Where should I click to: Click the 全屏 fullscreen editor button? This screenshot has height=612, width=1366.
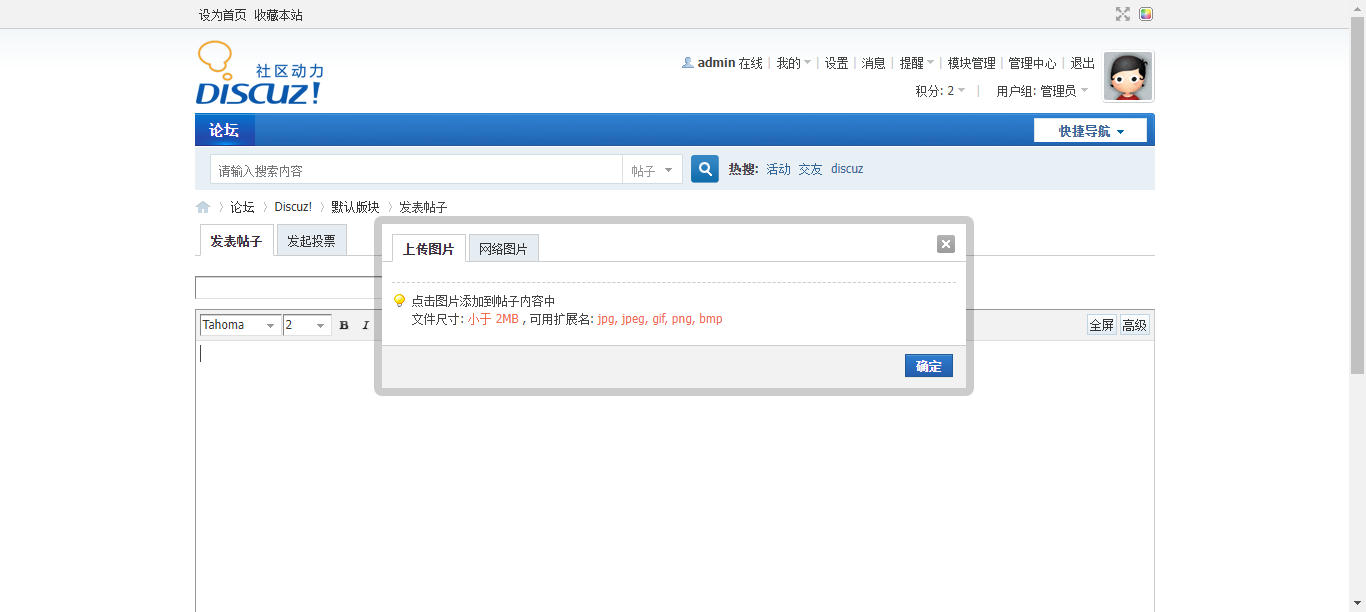[x=1101, y=325]
